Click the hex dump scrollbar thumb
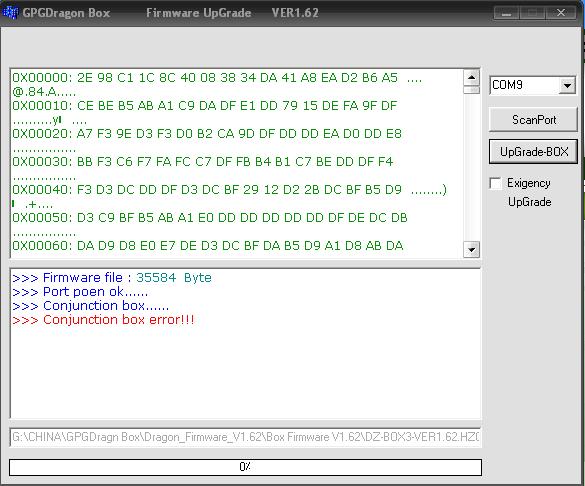The width and height of the screenshot is (585, 486). pyautogui.click(x=471, y=90)
